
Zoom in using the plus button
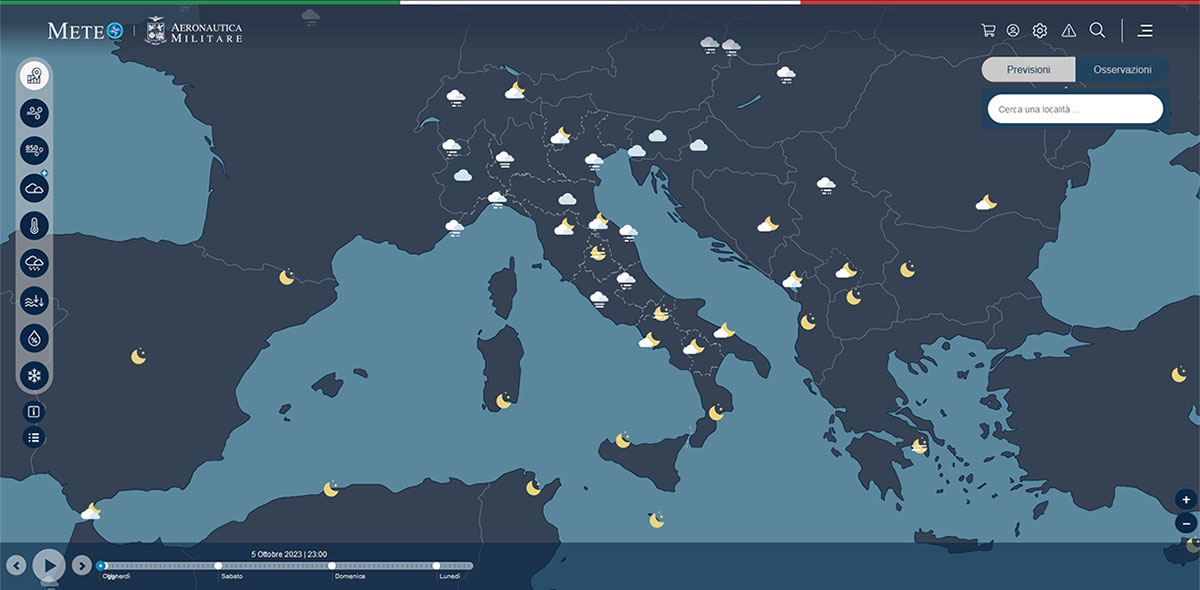pyautogui.click(x=1184, y=498)
